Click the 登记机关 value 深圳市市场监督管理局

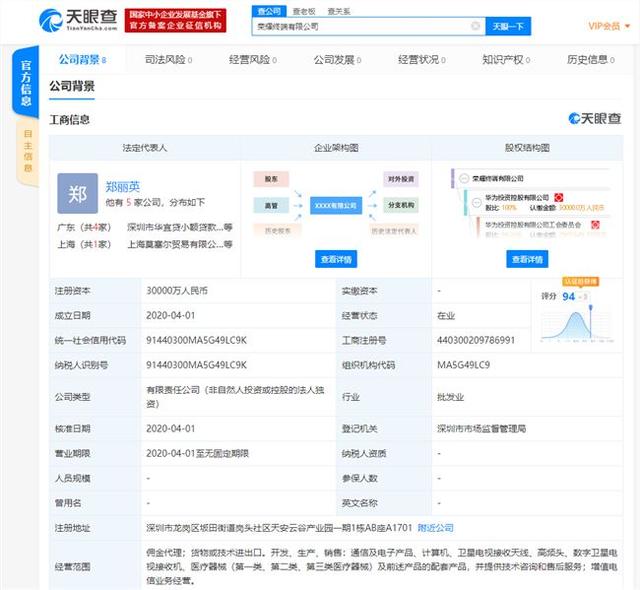pos(481,428)
